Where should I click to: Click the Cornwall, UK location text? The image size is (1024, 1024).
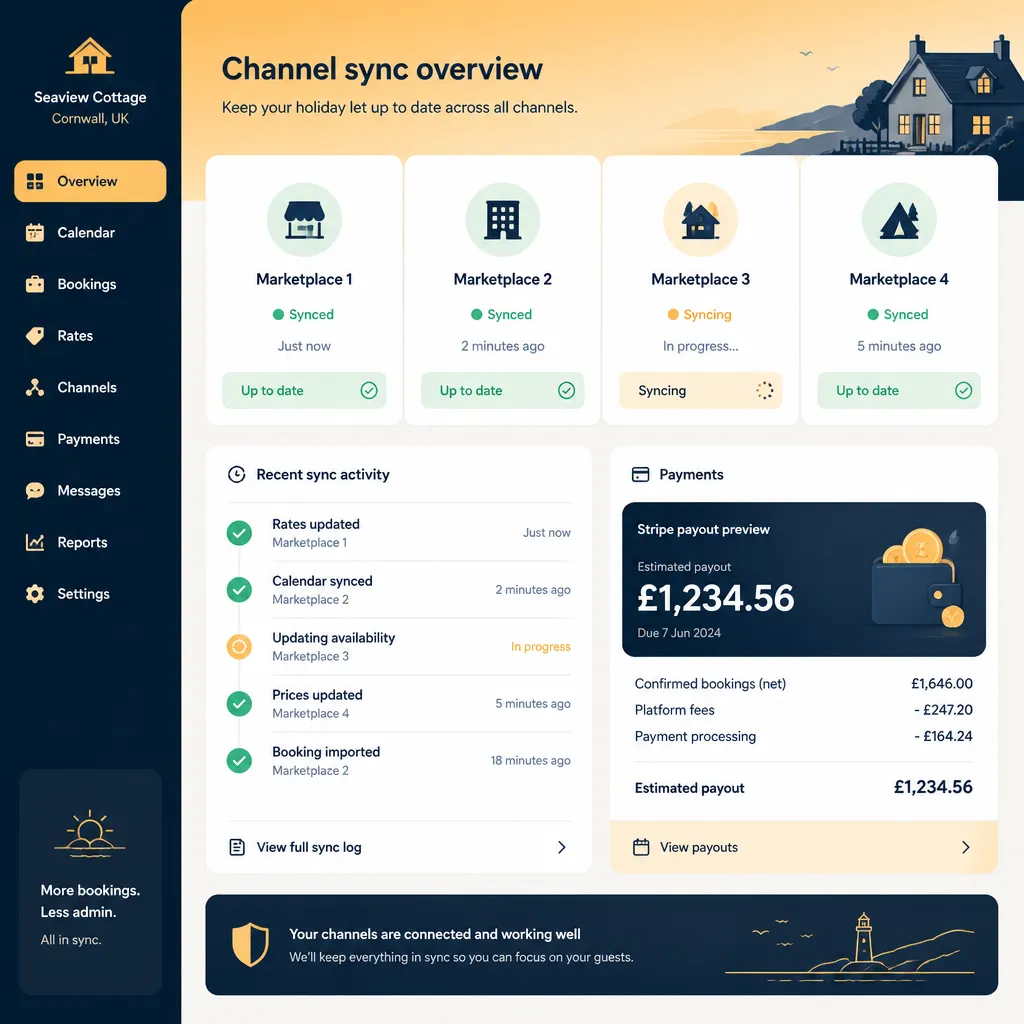[x=90, y=118]
